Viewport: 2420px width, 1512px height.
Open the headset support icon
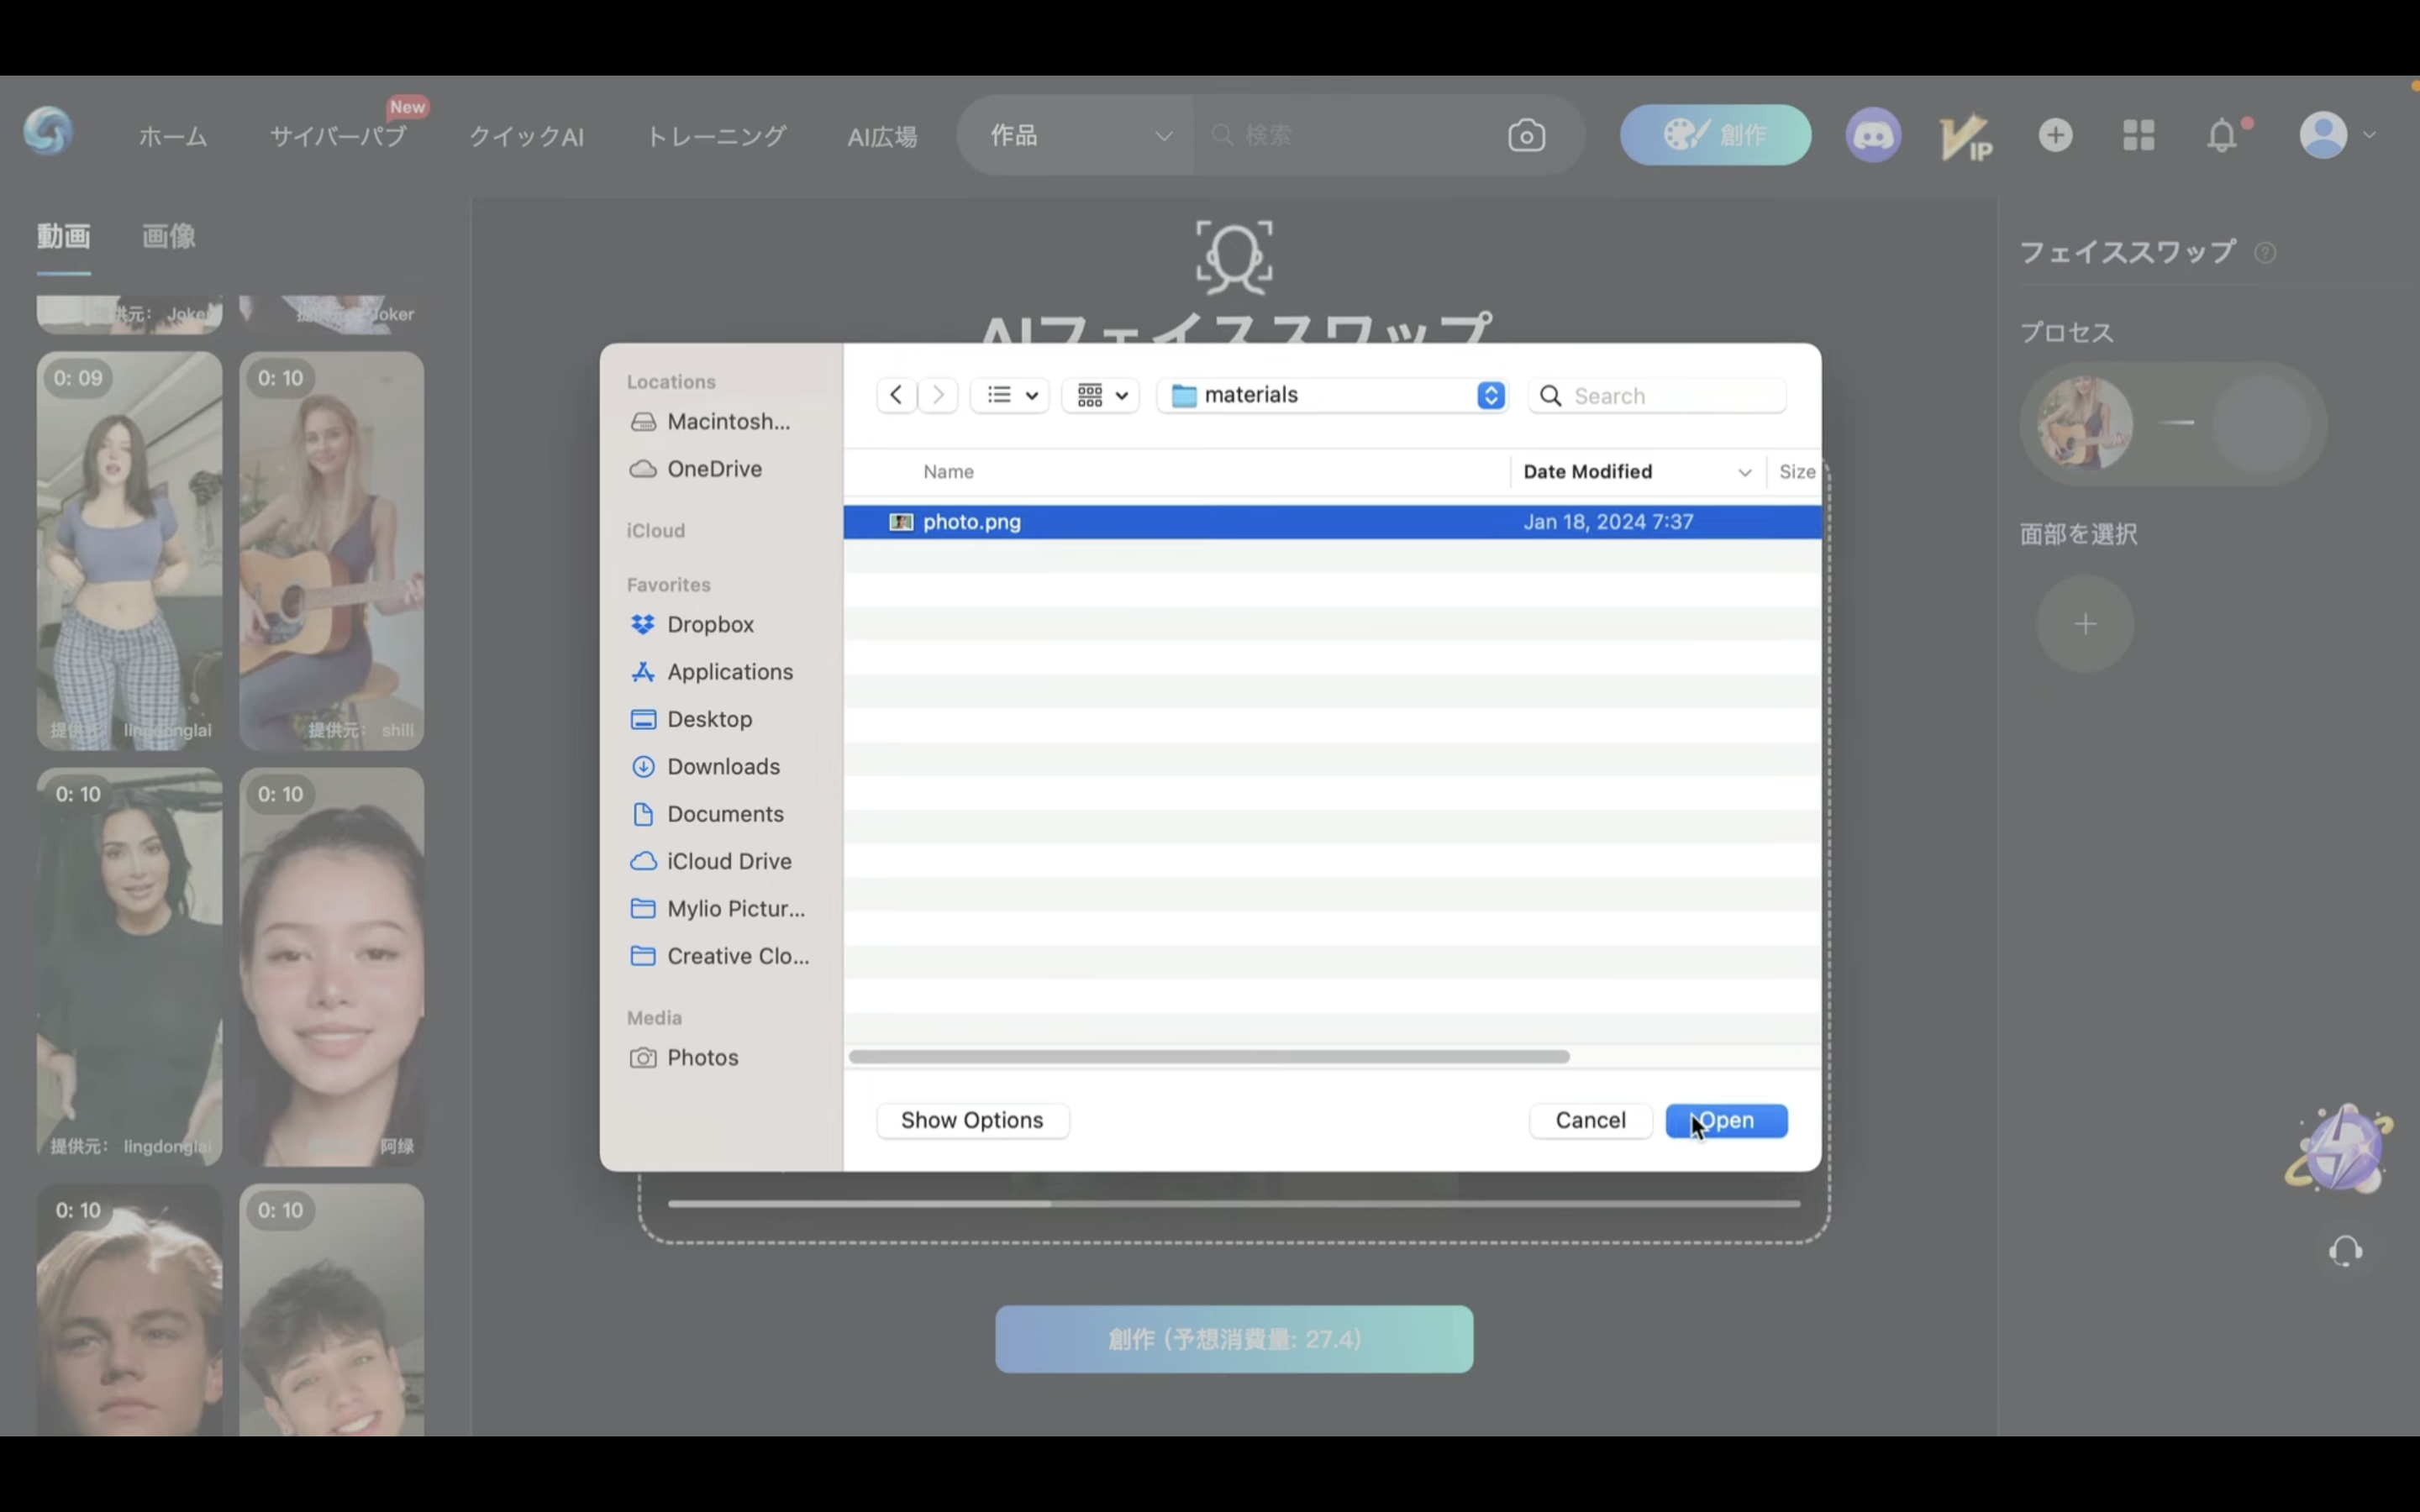[x=2345, y=1251]
